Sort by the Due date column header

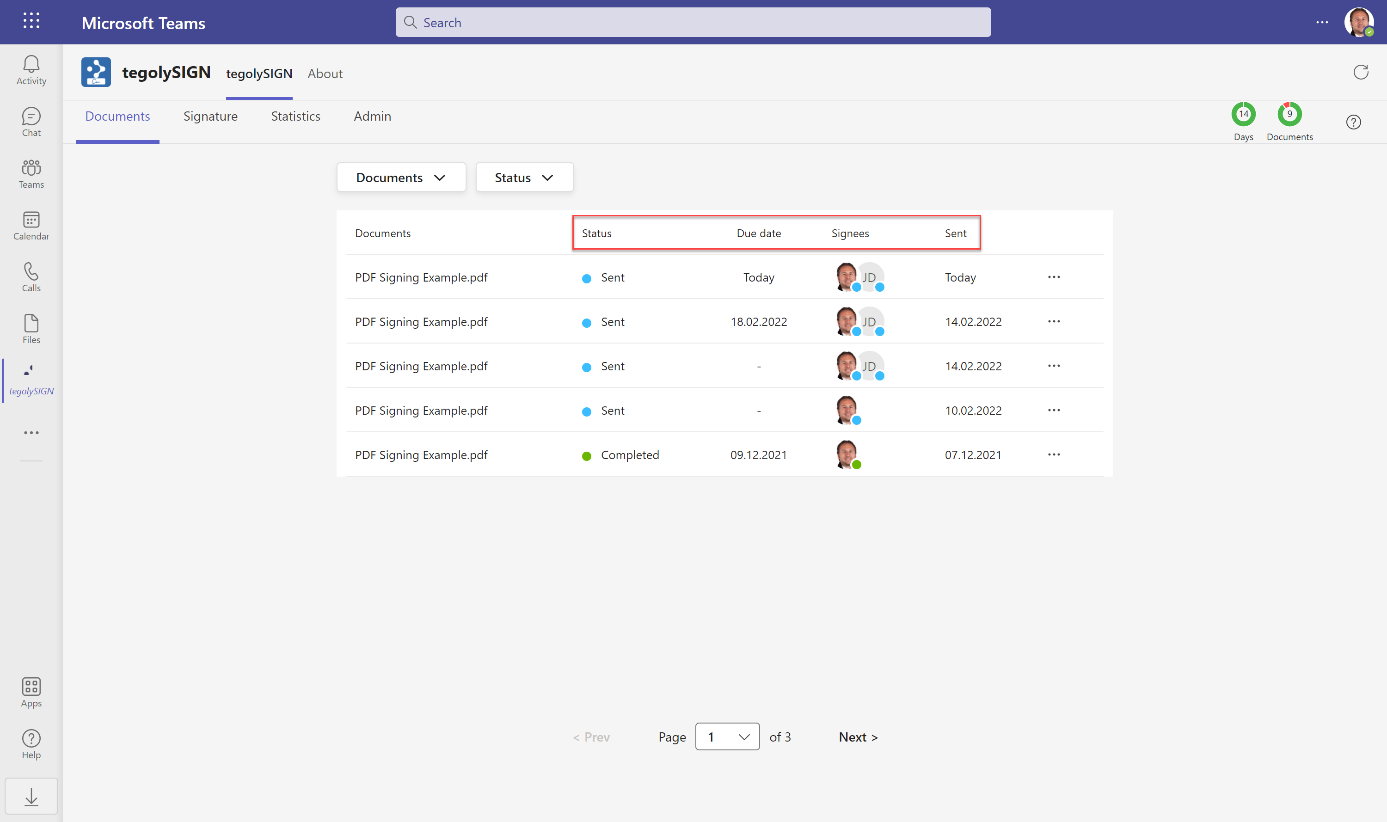(759, 233)
